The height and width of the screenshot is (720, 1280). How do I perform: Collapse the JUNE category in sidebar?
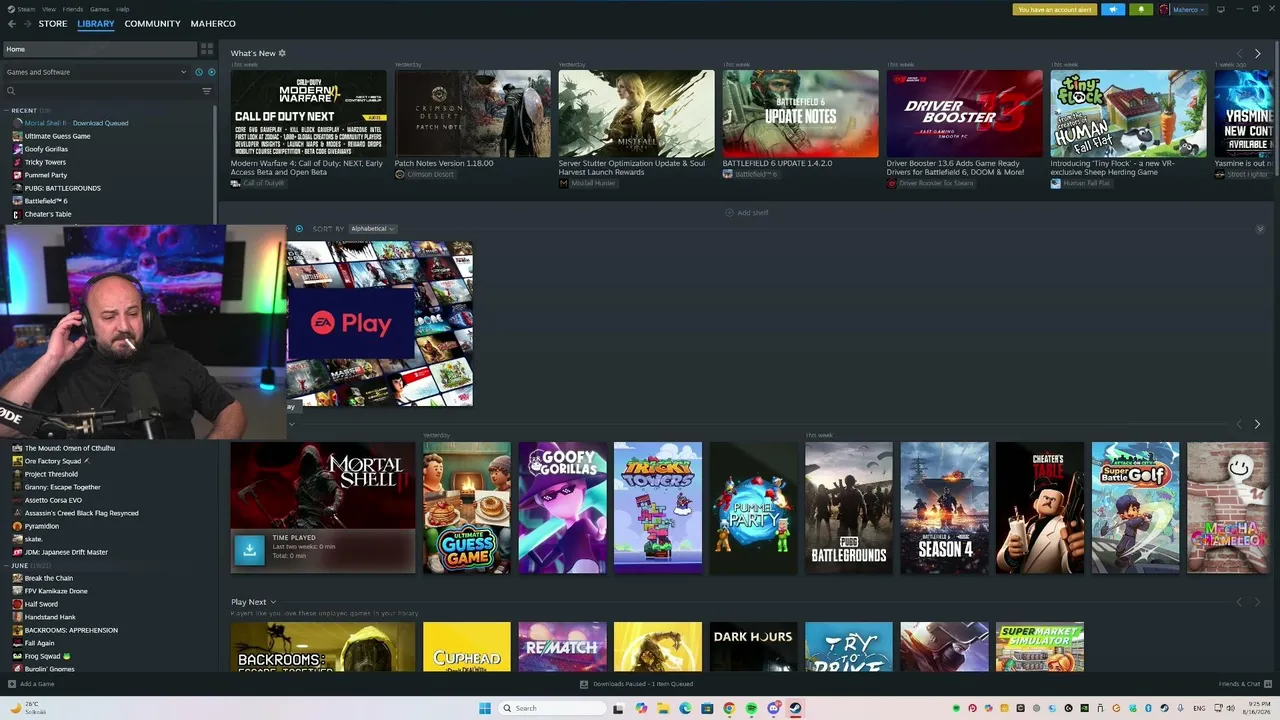click(x=8, y=565)
